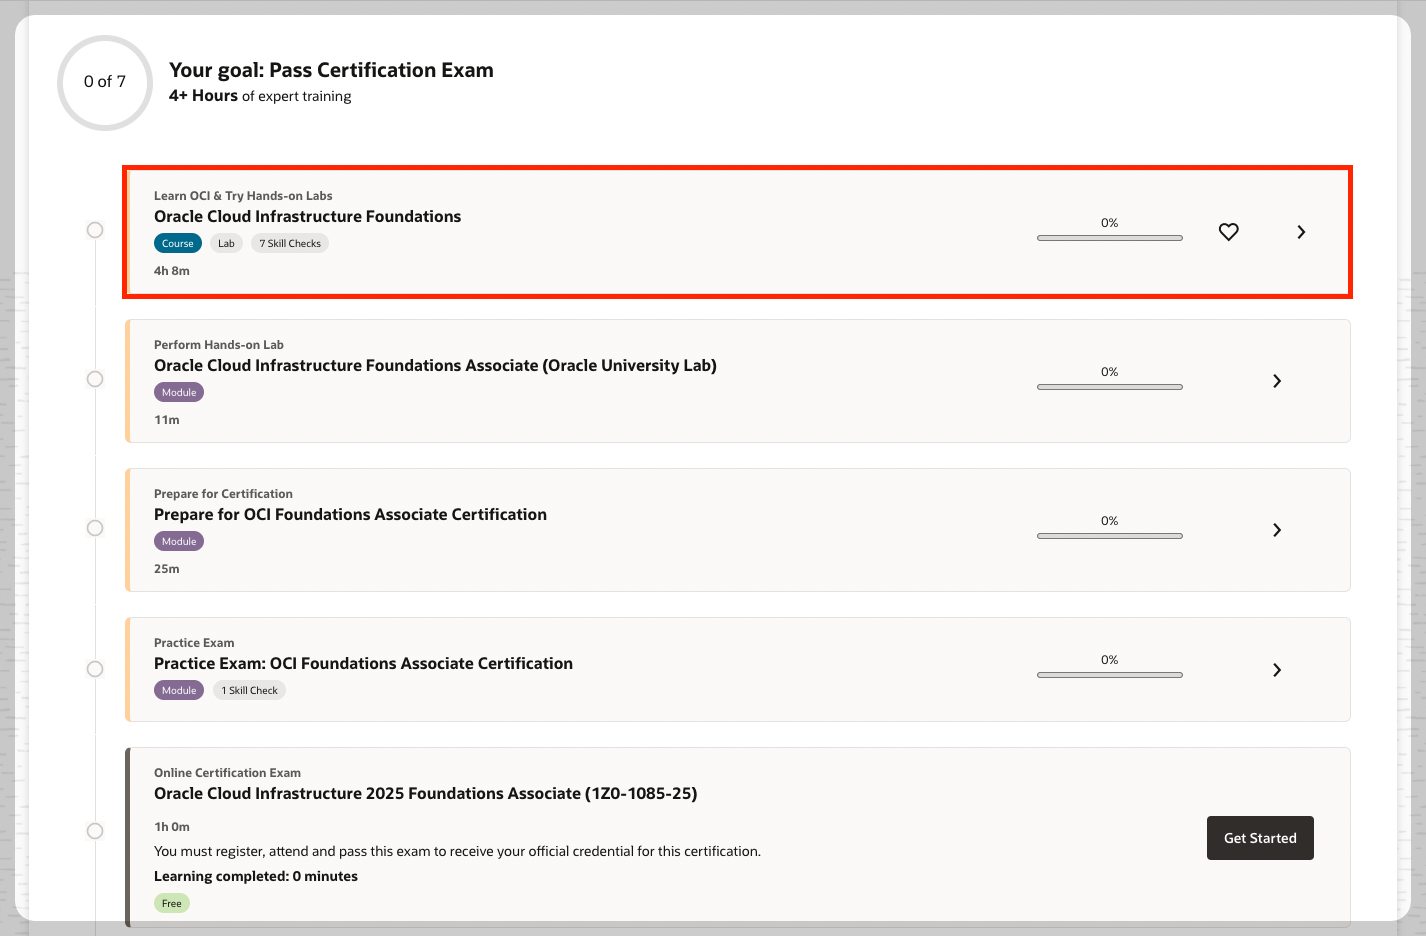The image size is (1426, 936).
Task: Click the Module tag in Practice Exam row
Action: (x=179, y=690)
